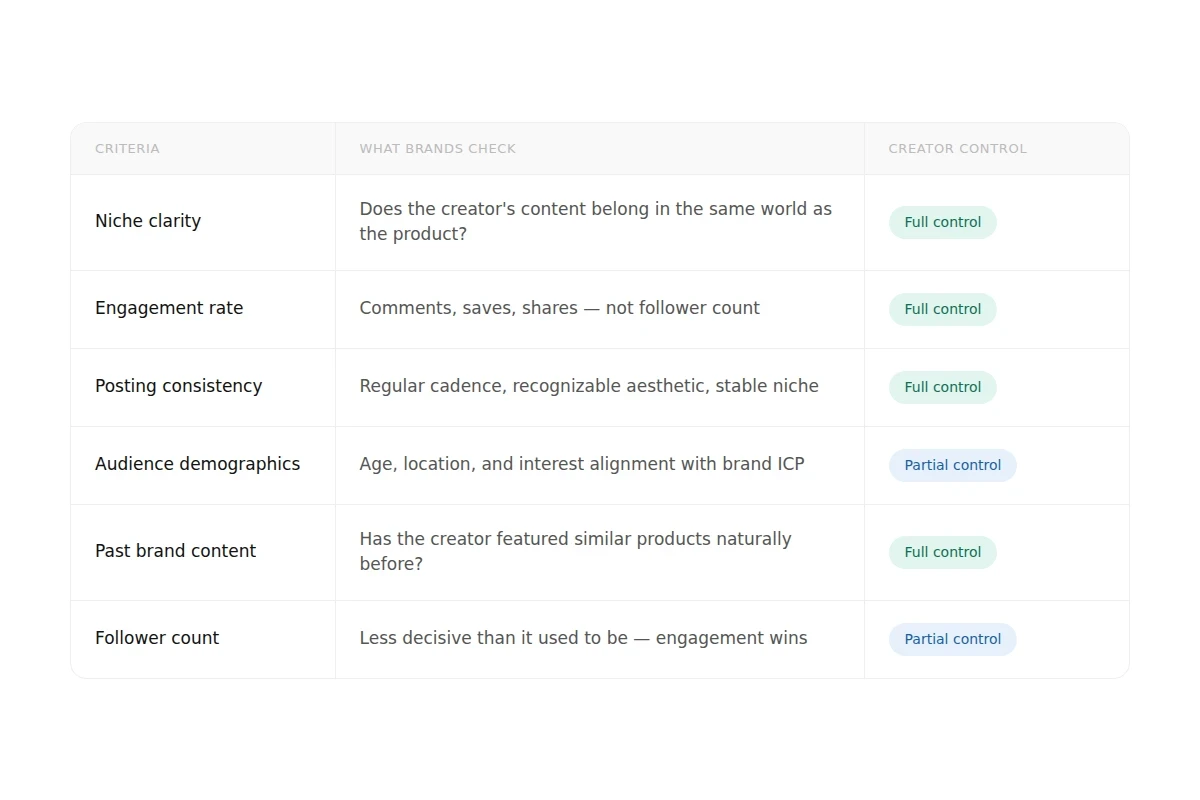This screenshot has height=800, width=1200.
Task: Select the Posting consistency row label
Action: 178,386
